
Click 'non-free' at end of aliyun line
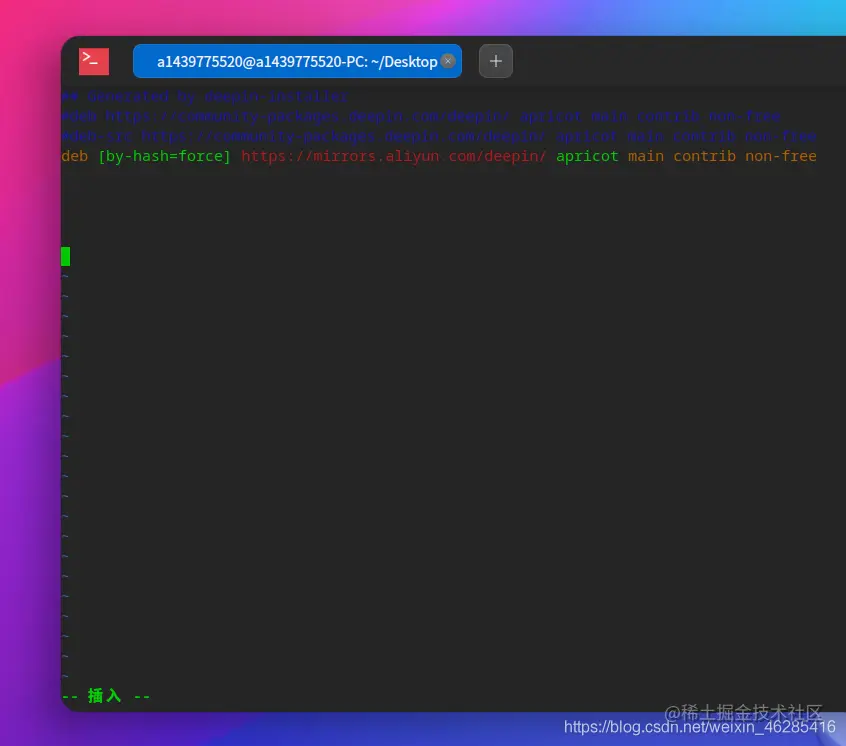pyautogui.click(x=781, y=156)
